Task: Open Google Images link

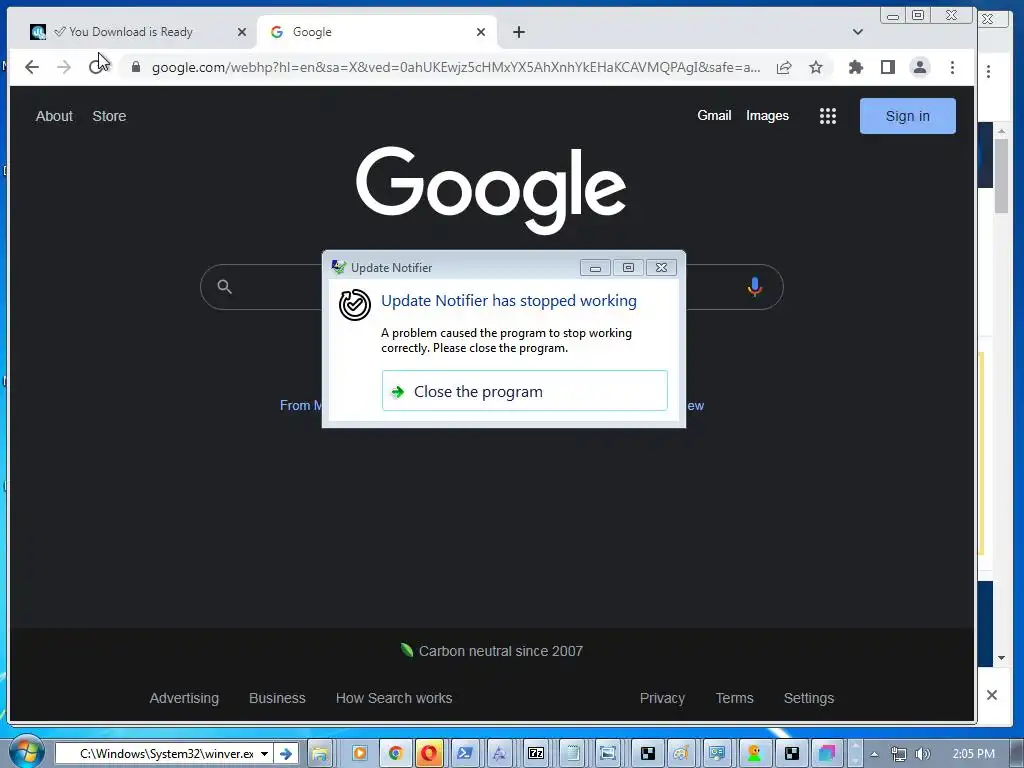Action: coord(767,116)
